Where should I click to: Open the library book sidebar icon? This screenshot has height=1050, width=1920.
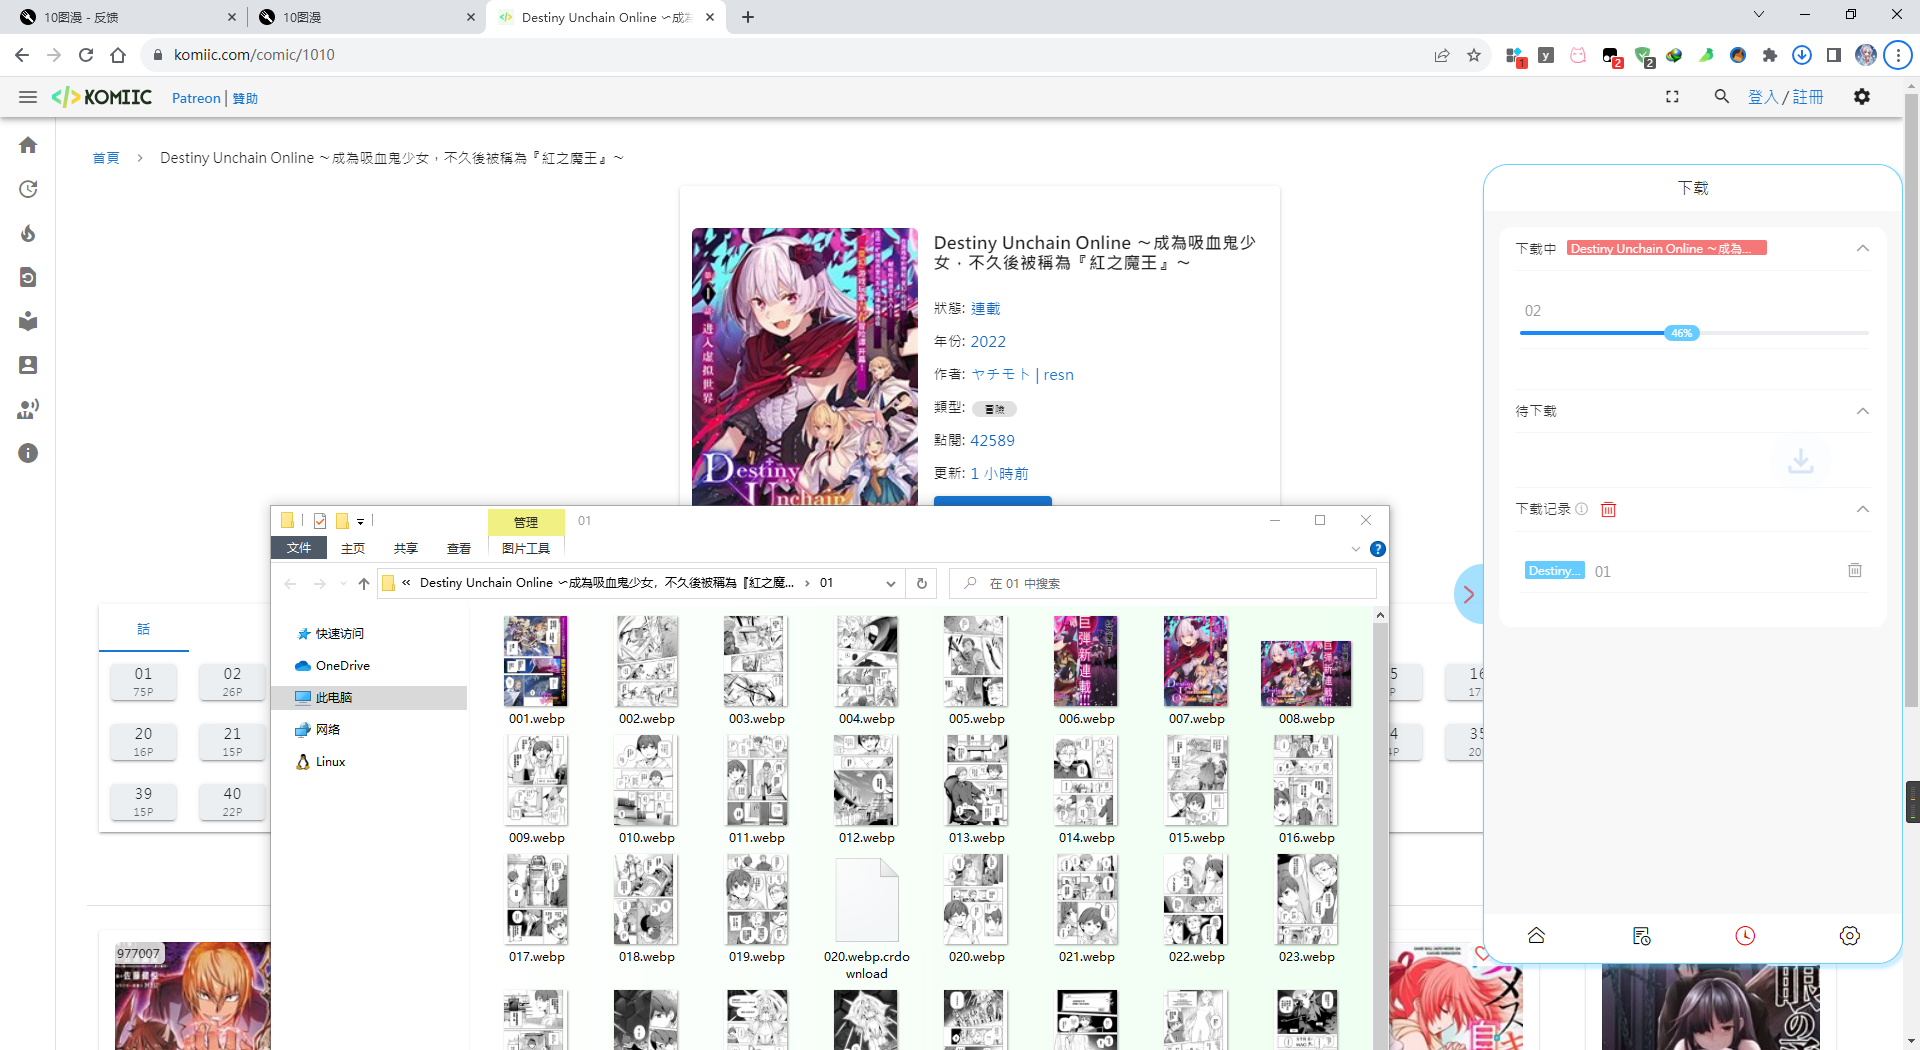28,321
